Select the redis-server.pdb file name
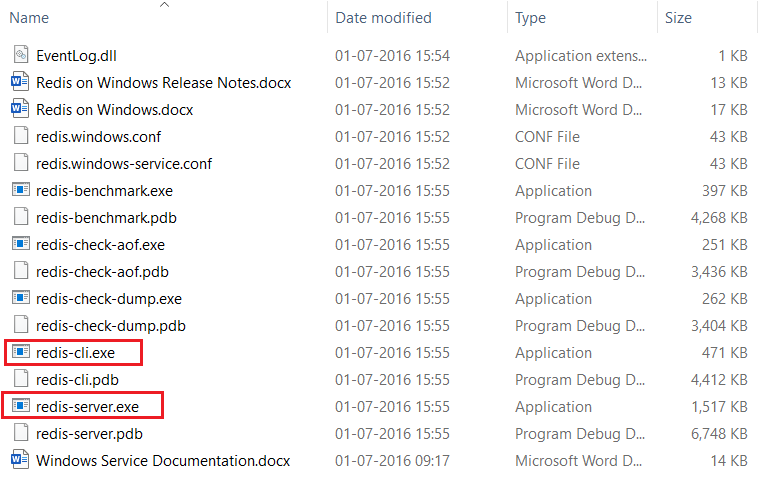This screenshot has height=492, width=759. pos(90,434)
